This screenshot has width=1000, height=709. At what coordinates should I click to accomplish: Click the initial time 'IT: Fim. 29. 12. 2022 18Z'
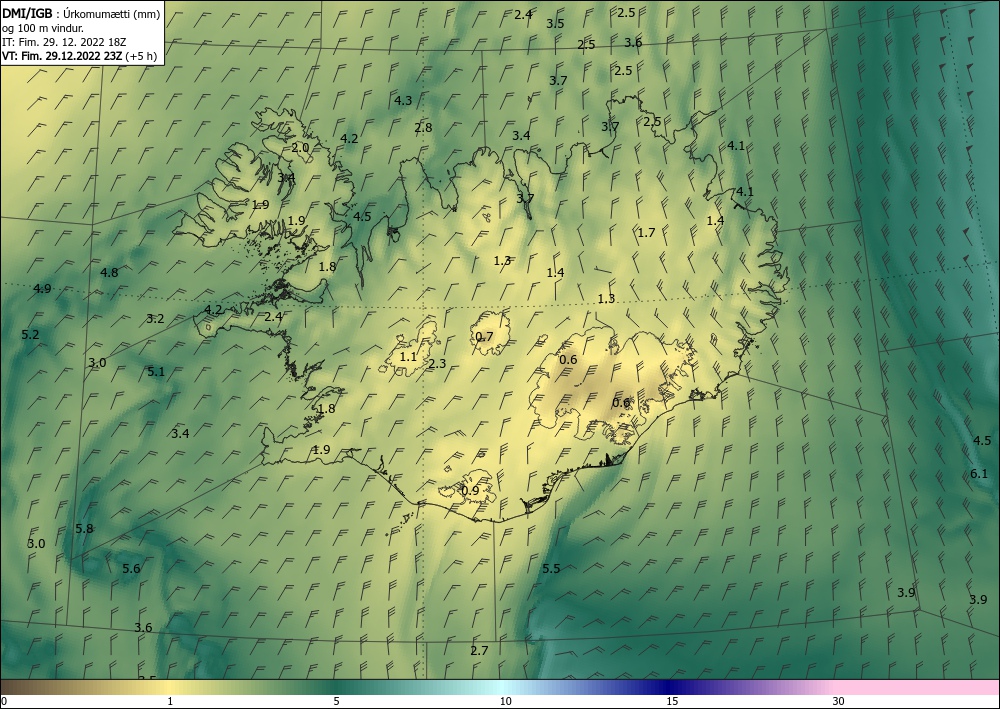tap(64, 42)
